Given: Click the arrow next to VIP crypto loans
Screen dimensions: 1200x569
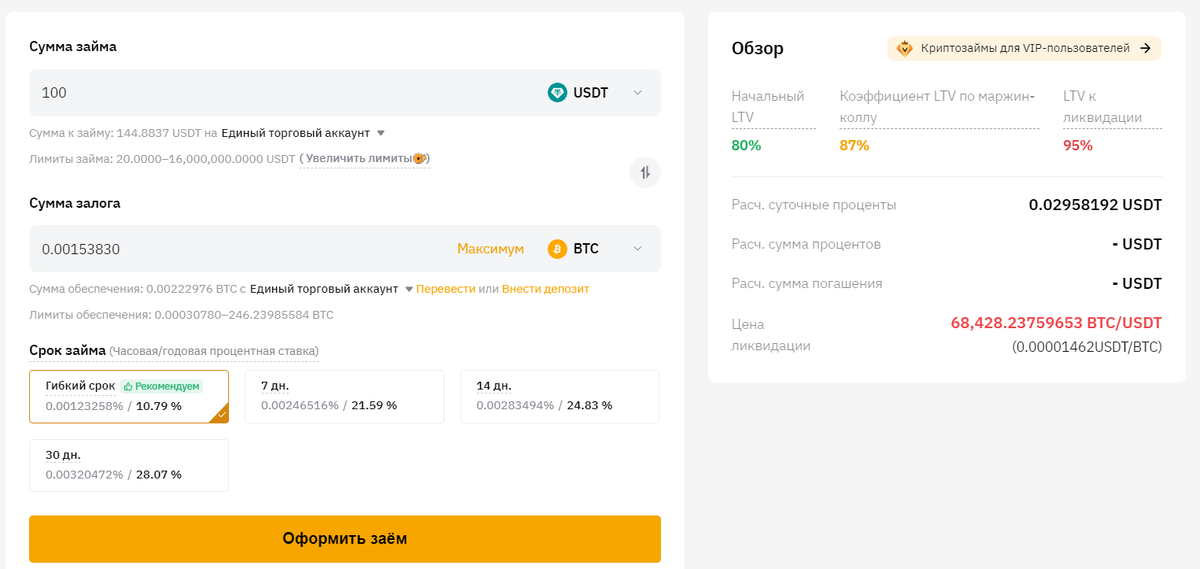Looking at the screenshot, I should tap(1145, 48).
